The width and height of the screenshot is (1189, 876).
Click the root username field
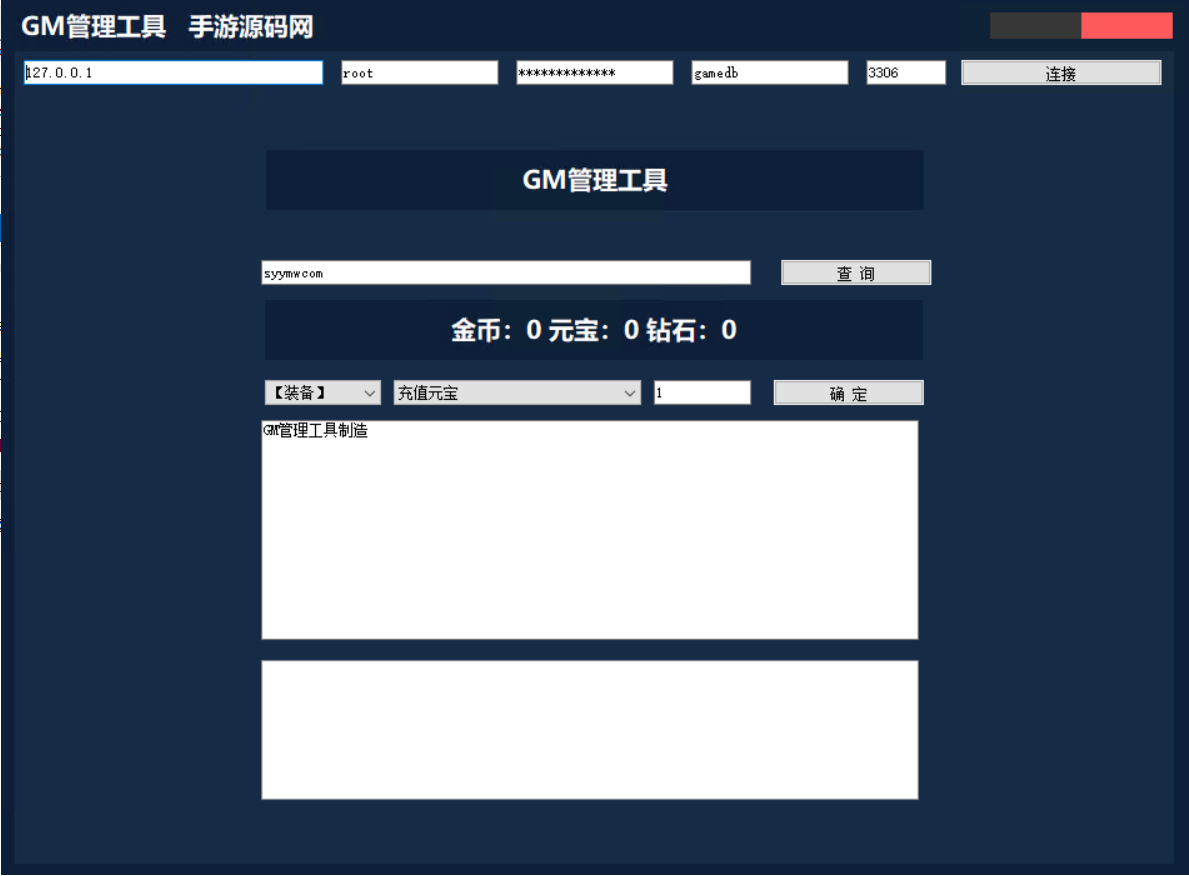(x=418, y=72)
